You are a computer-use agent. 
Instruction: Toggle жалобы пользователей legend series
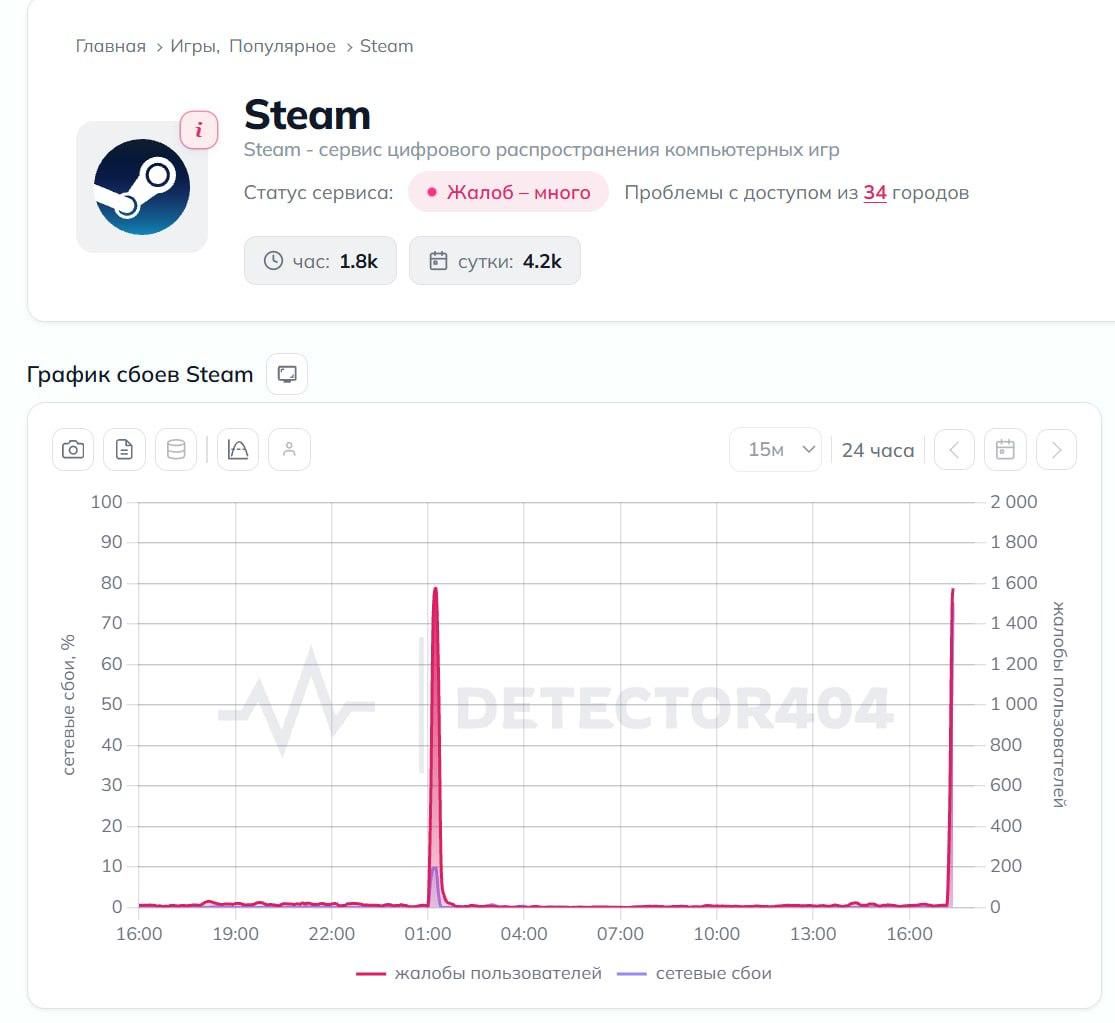point(479,973)
